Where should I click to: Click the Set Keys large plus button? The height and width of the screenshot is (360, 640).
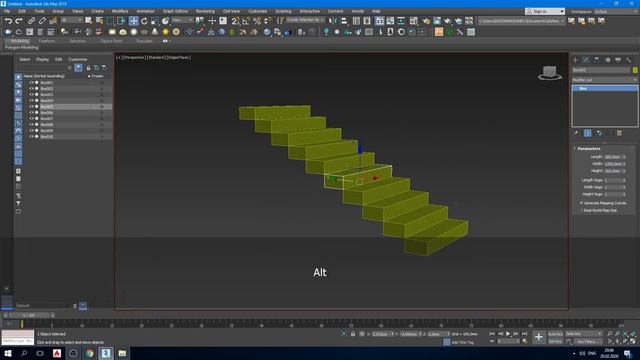[x=539, y=337]
